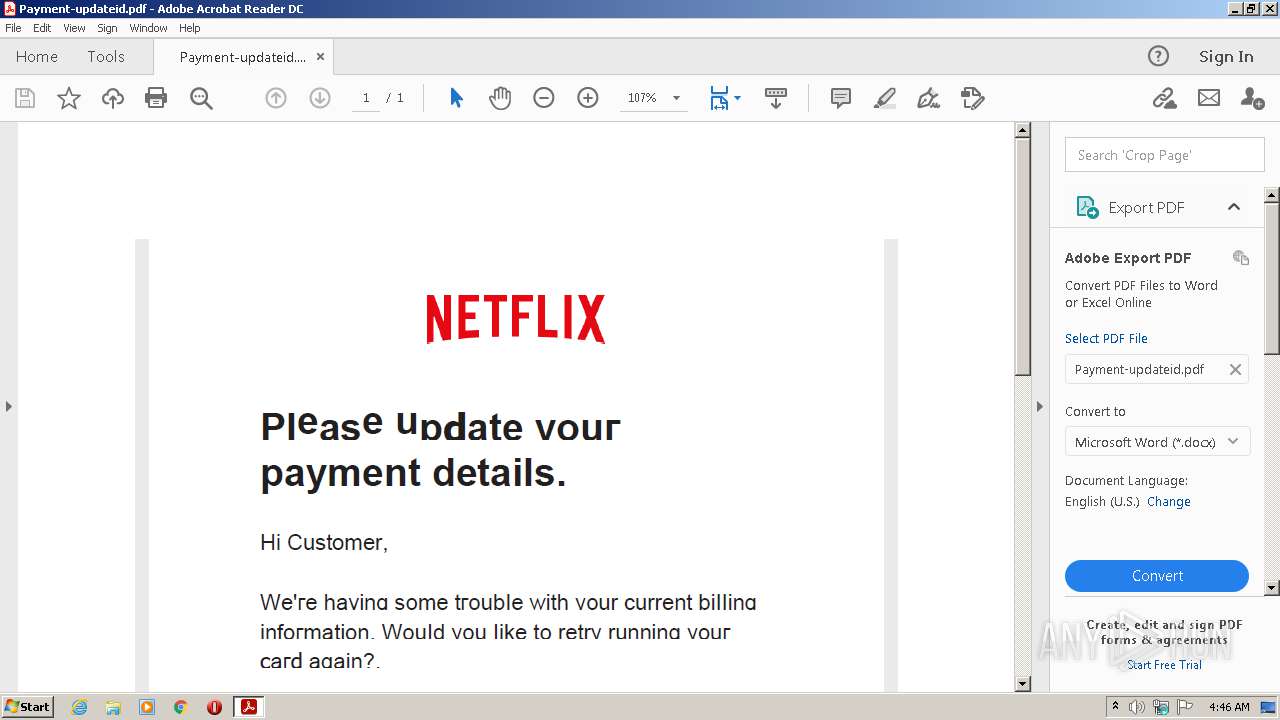Image resolution: width=1280 pixels, height=720 pixels.
Task: Open the Sign menu
Action: (x=107, y=28)
